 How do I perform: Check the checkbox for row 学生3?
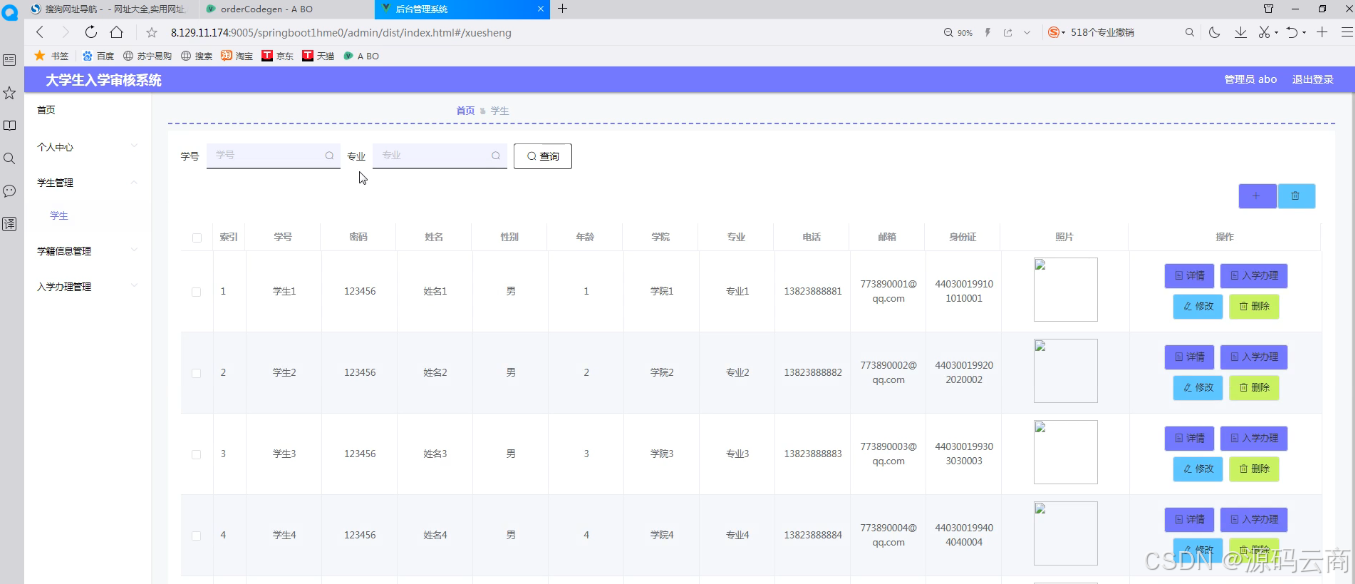coord(196,454)
